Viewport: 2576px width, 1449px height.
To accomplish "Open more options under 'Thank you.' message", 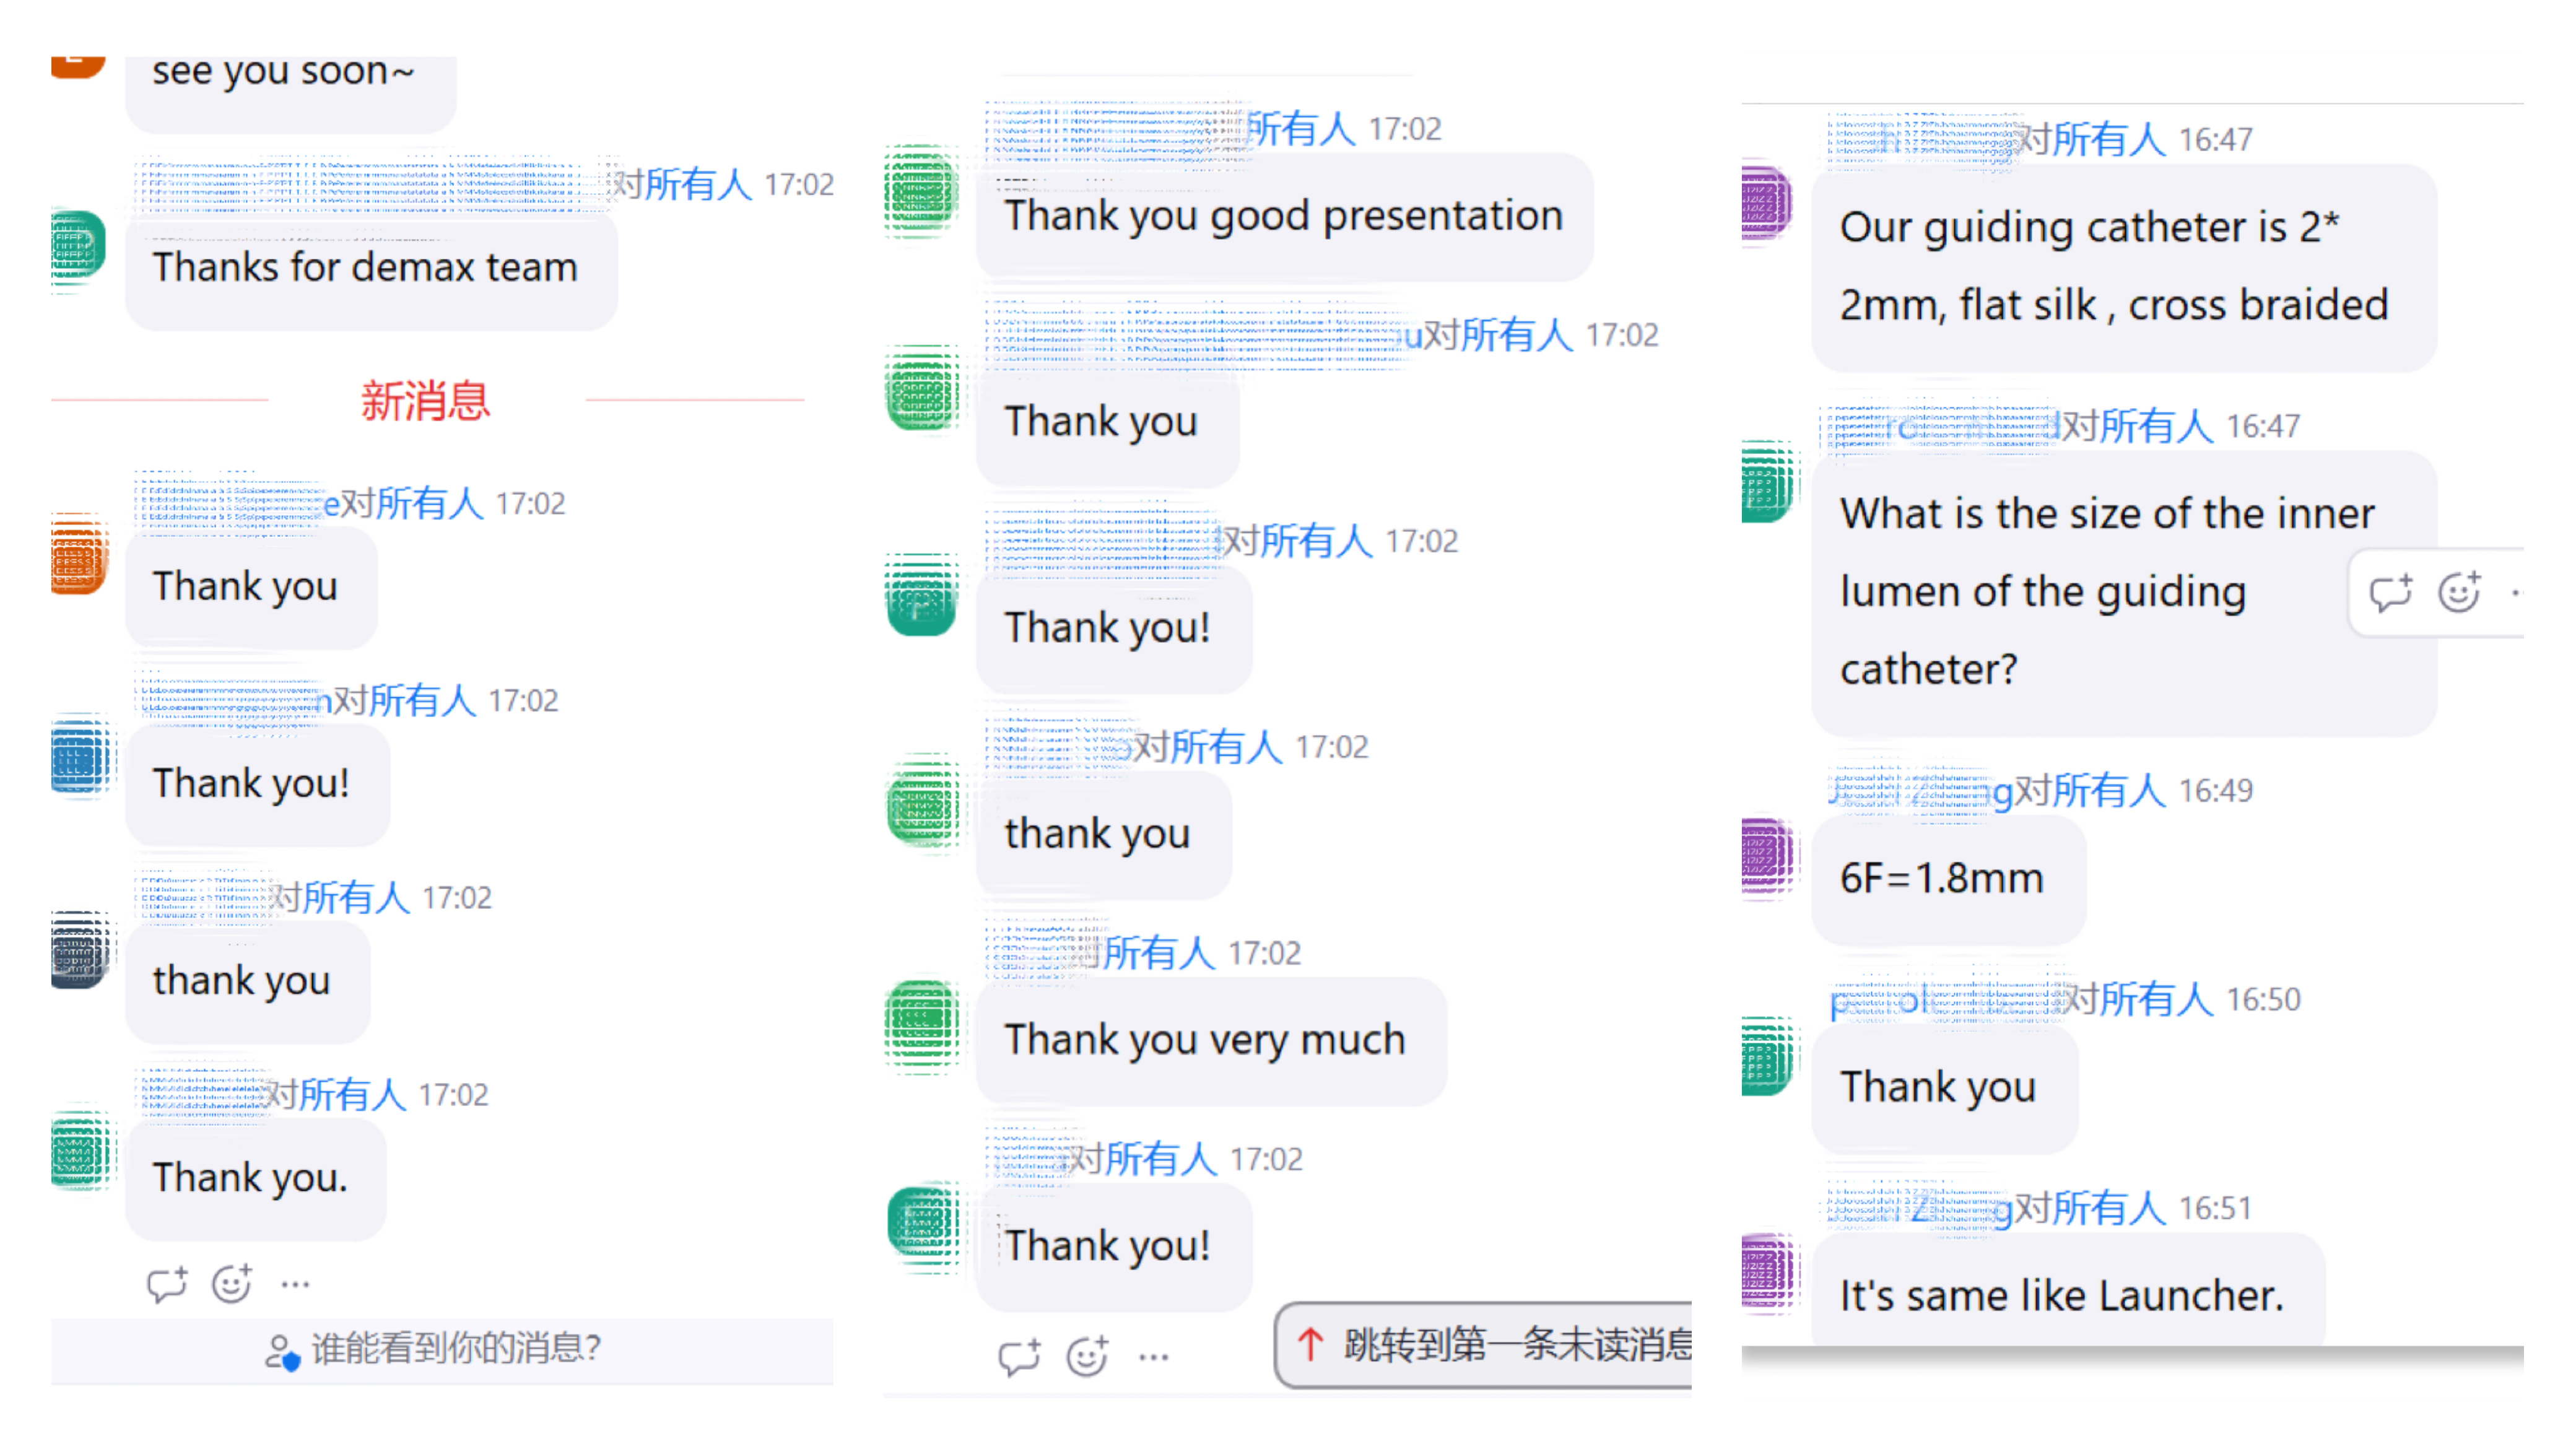I will [x=295, y=1284].
